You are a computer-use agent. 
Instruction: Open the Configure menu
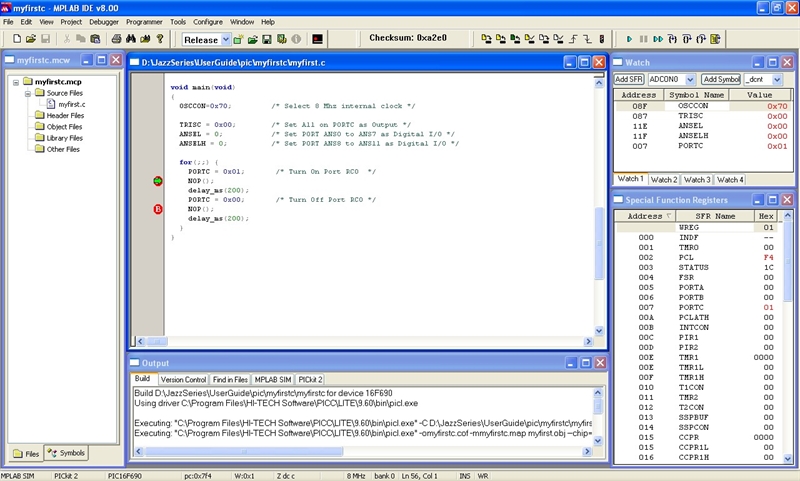(208, 22)
